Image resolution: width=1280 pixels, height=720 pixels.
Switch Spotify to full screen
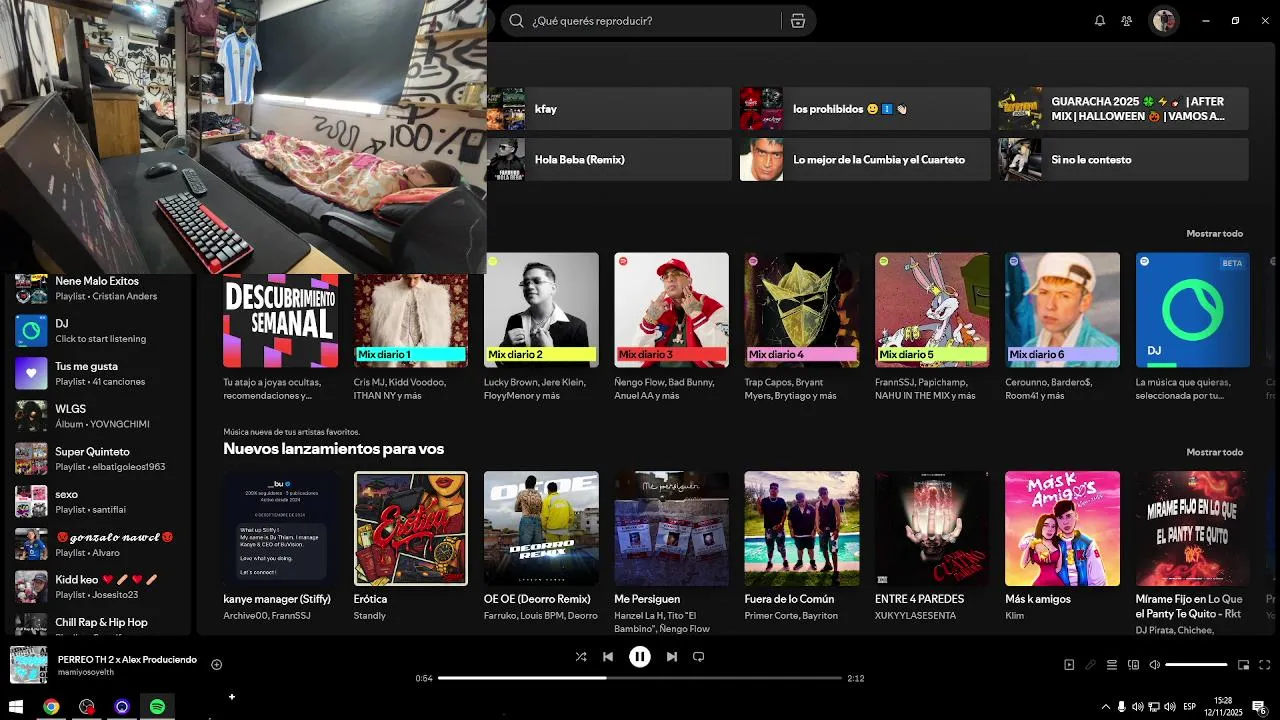coord(1265,665)
